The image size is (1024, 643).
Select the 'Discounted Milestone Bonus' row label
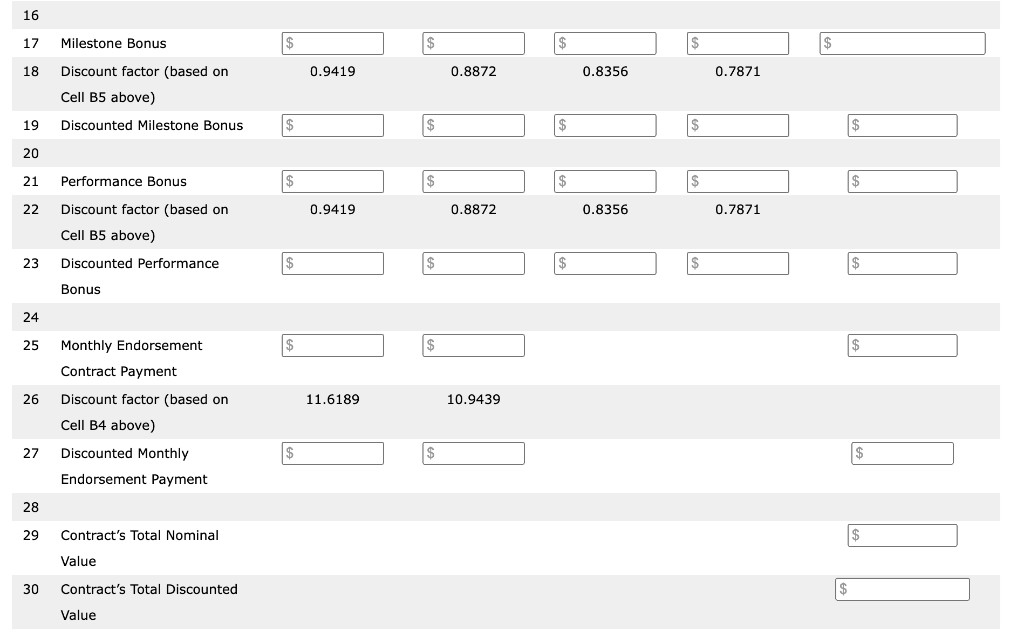tap(152, 125)
